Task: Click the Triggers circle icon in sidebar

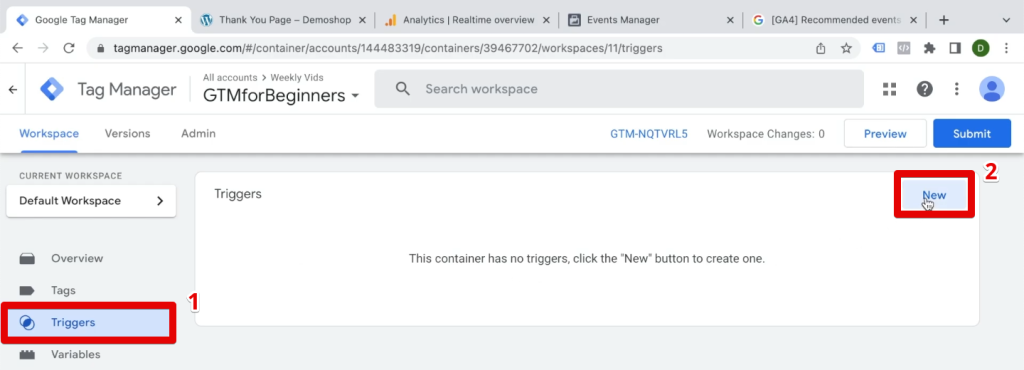Action: (27, 322)
